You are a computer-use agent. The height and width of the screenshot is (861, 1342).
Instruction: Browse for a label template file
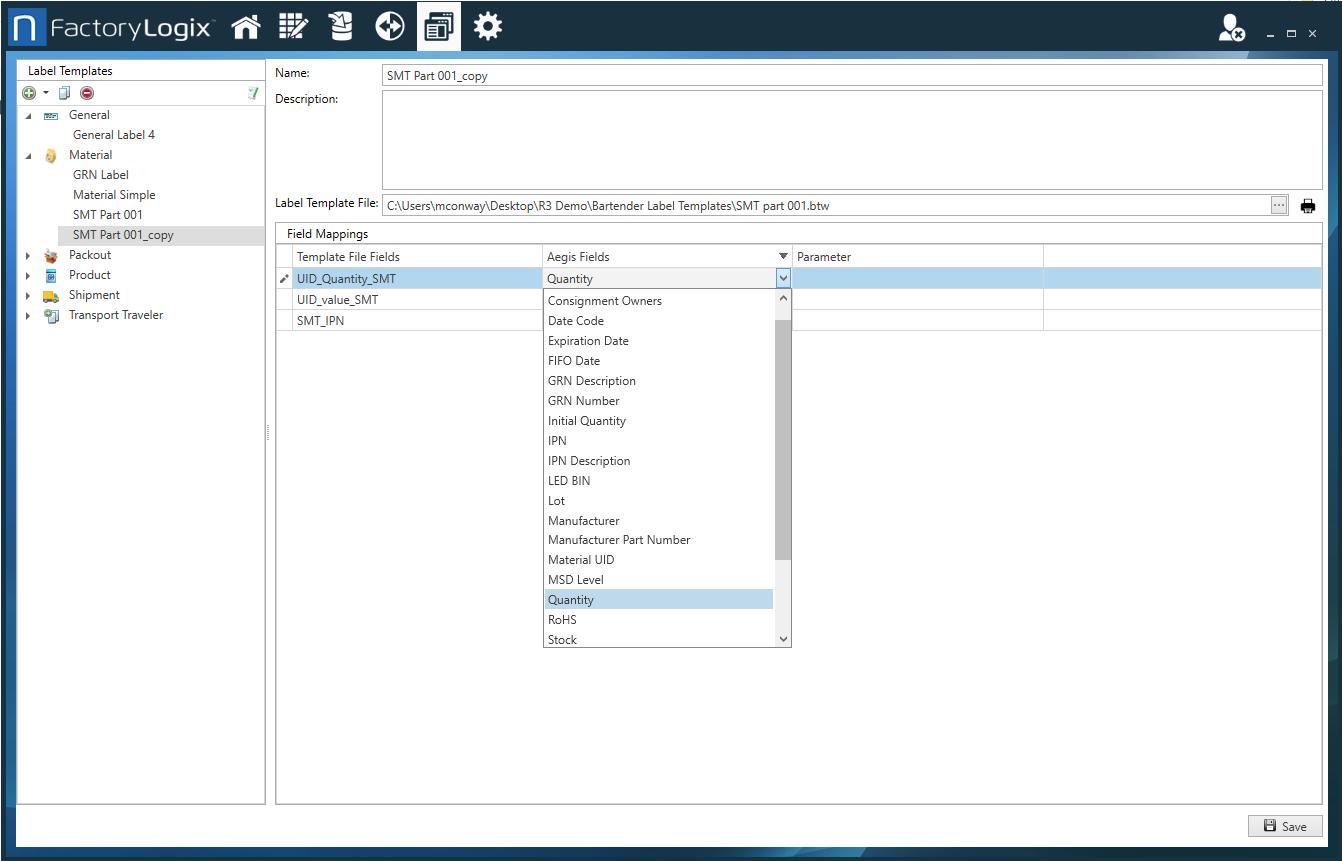click(1279, 204)
